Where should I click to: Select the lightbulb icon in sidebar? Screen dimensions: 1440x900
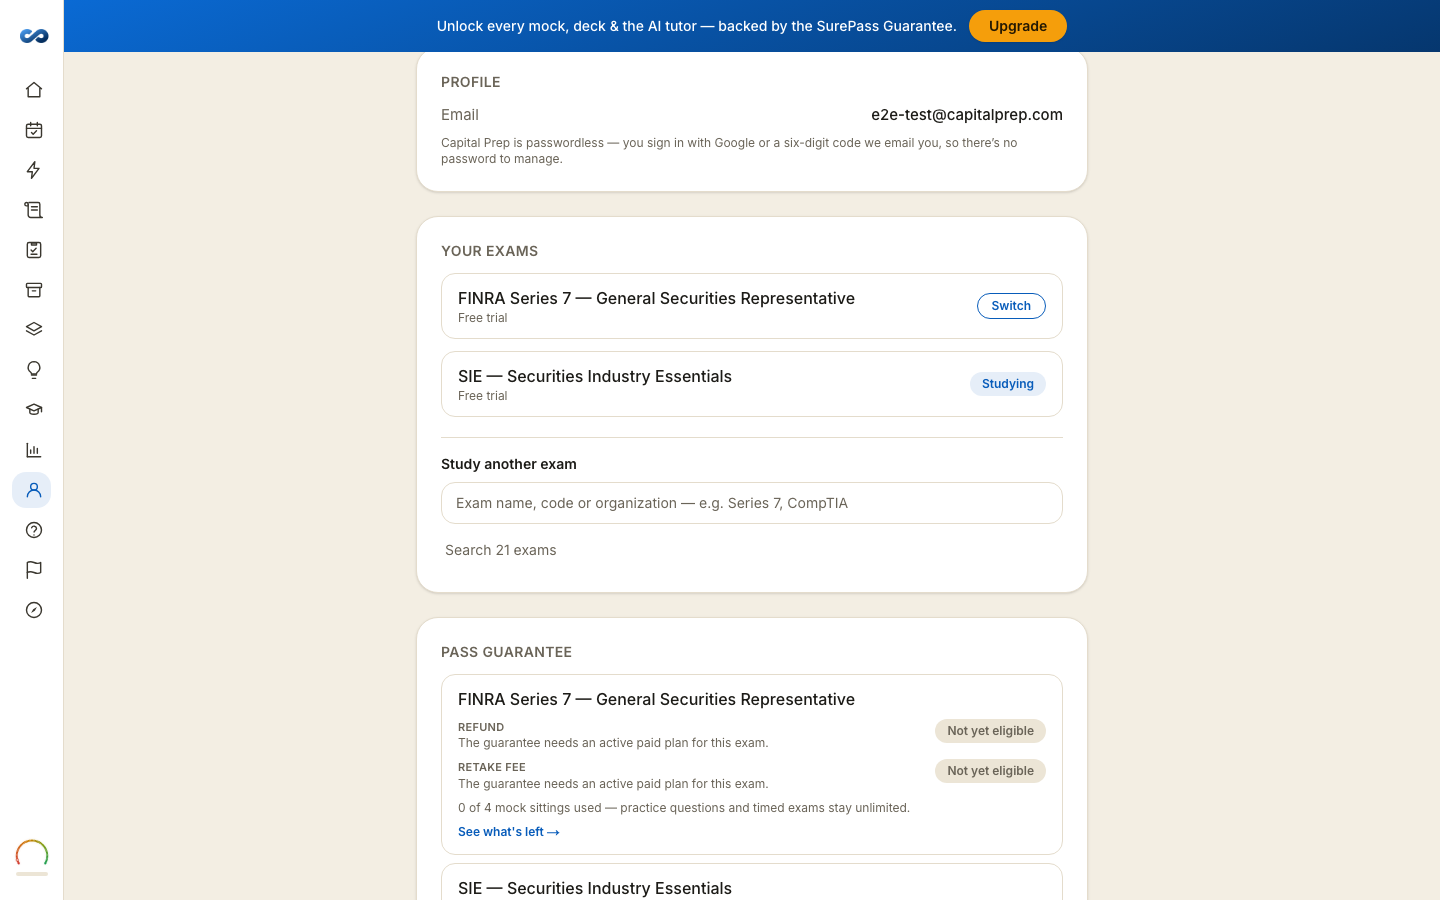34,370
